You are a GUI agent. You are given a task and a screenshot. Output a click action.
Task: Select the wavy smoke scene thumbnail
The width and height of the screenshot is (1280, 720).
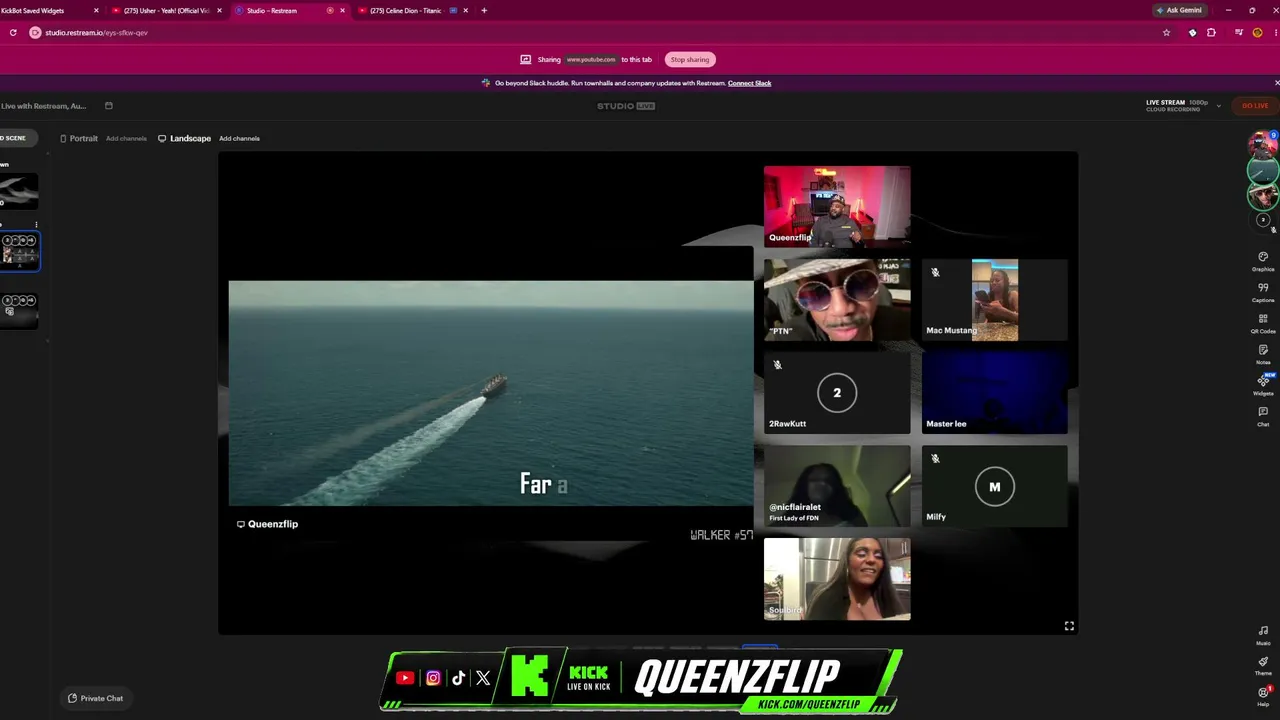(x=19, y=190)
